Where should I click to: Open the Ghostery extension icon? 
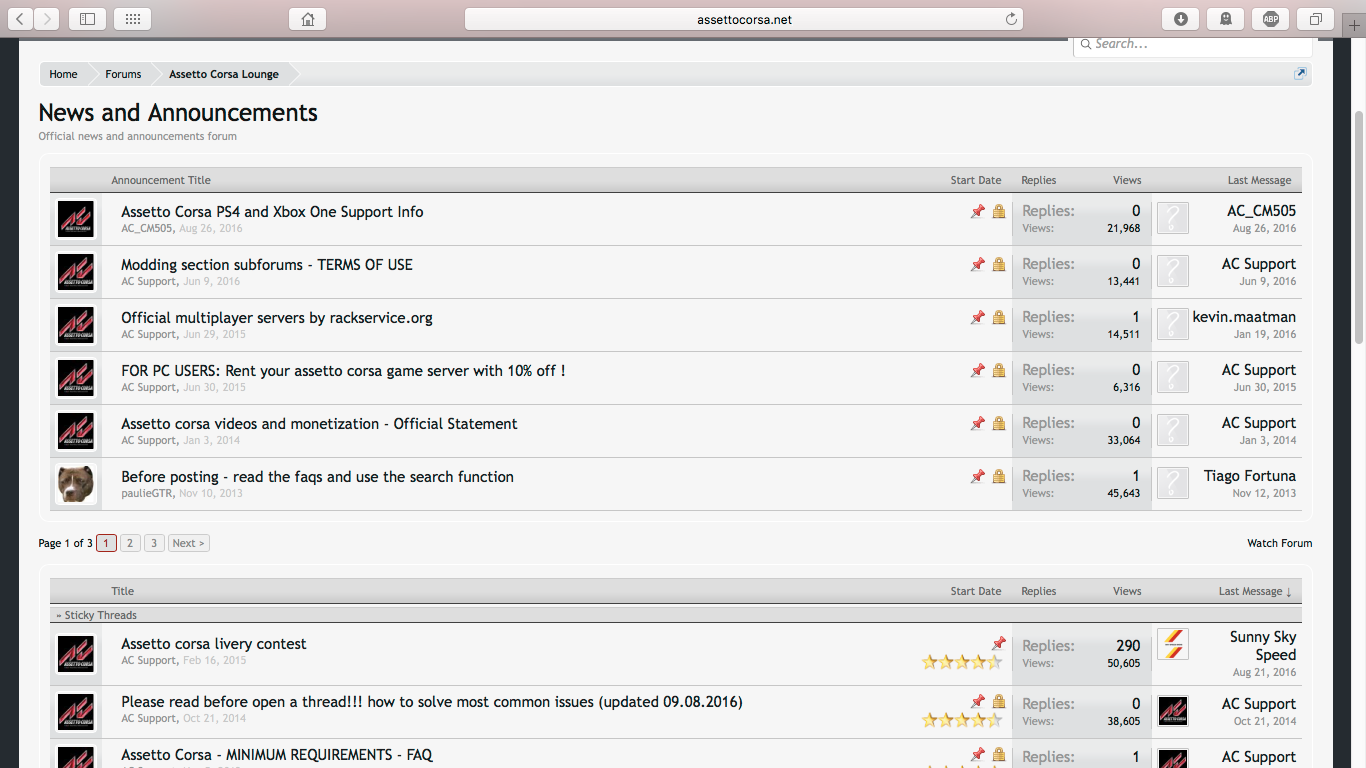coord(1226,19)
